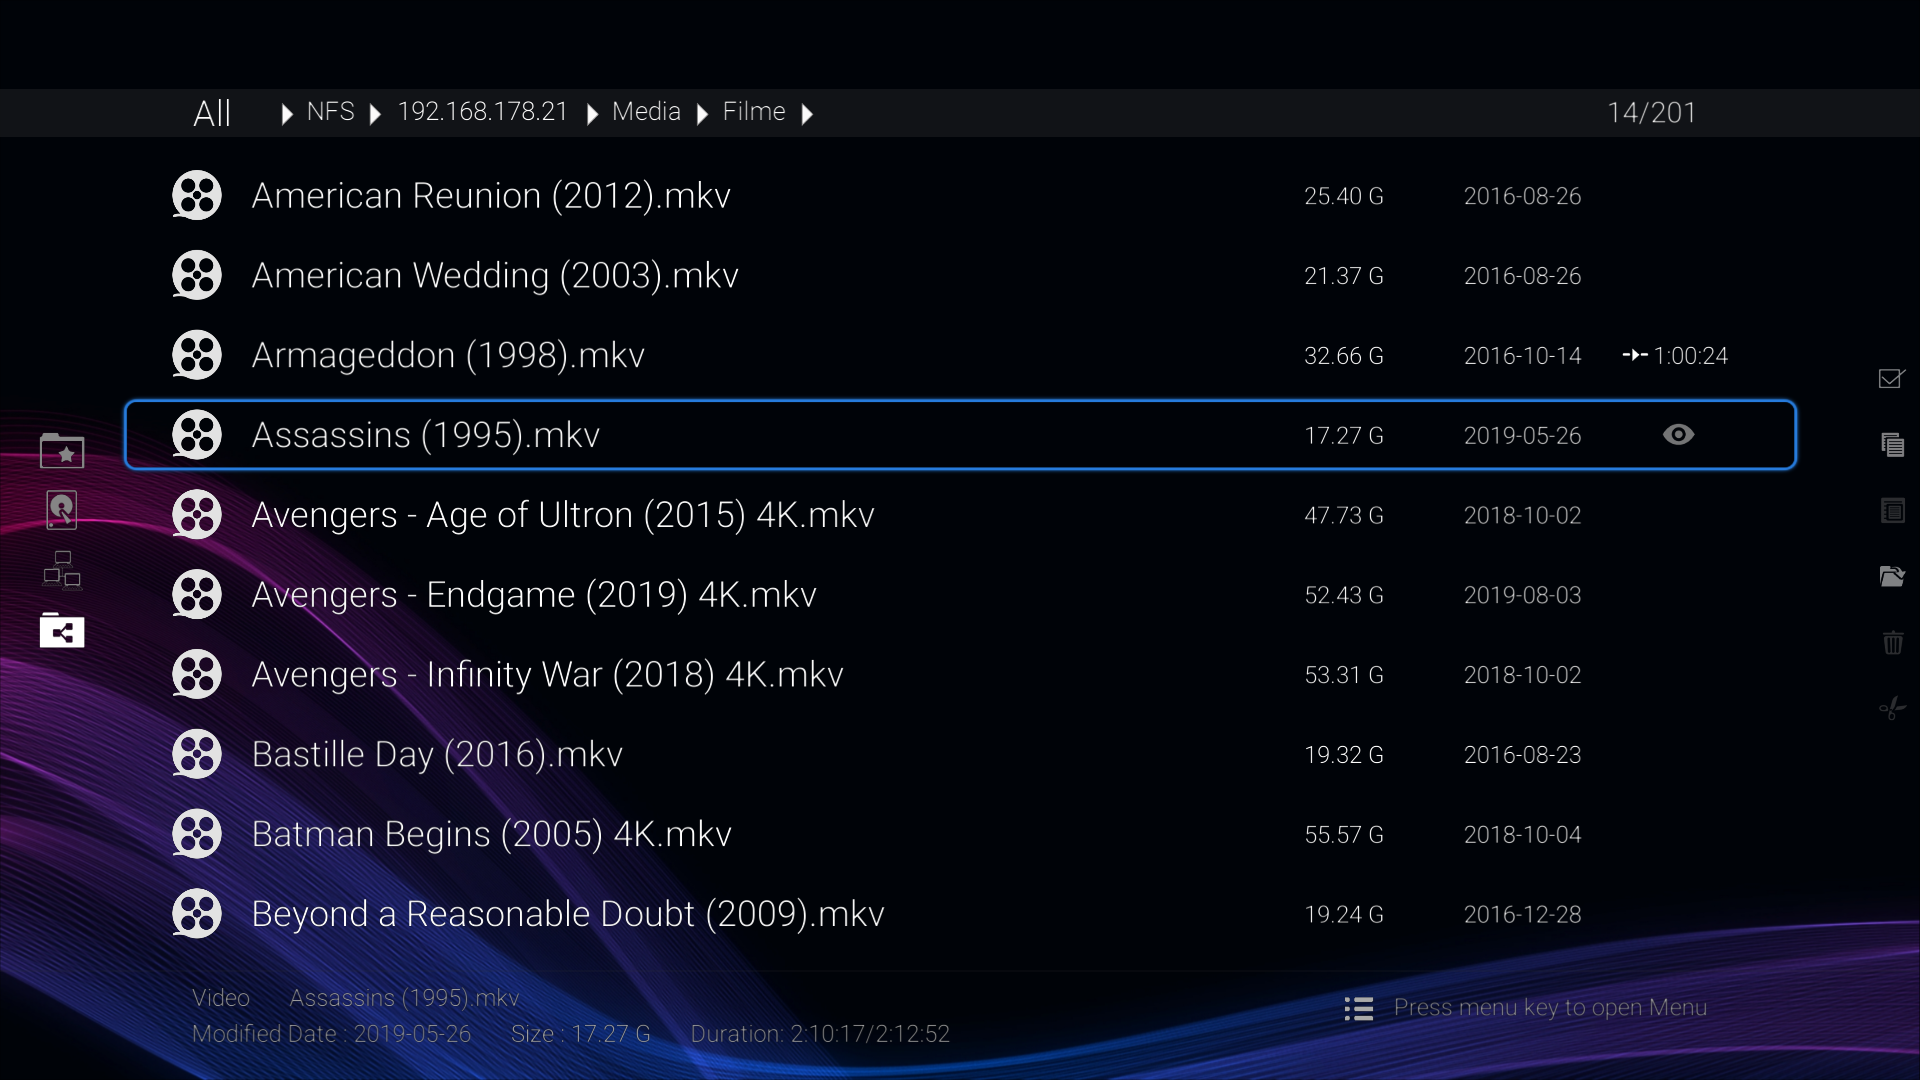Toggle watched eye icon on Assassins row

point(1678,434)
